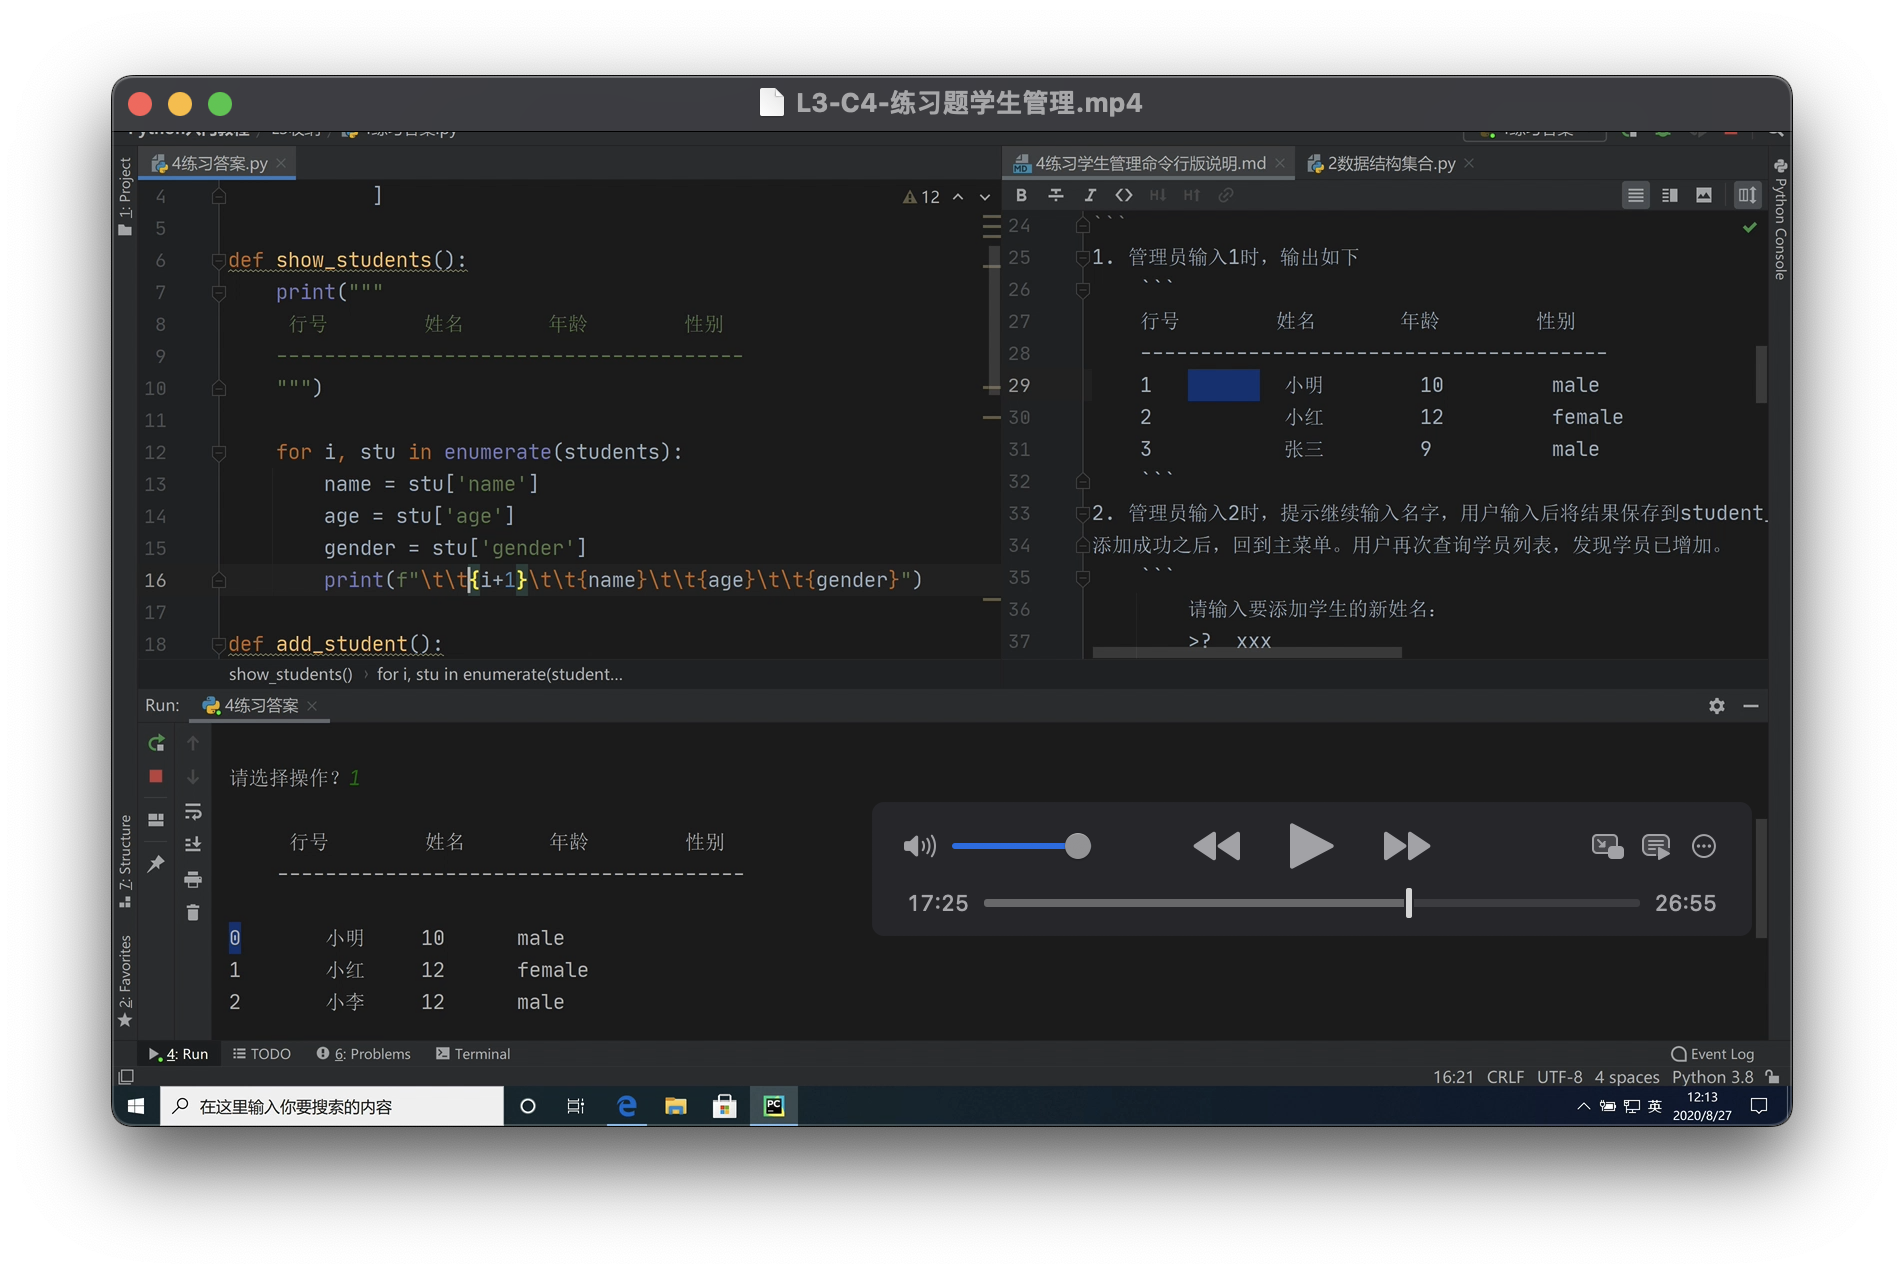
Task: Open Run panel settings gear
Action: tap(1717, 706)
